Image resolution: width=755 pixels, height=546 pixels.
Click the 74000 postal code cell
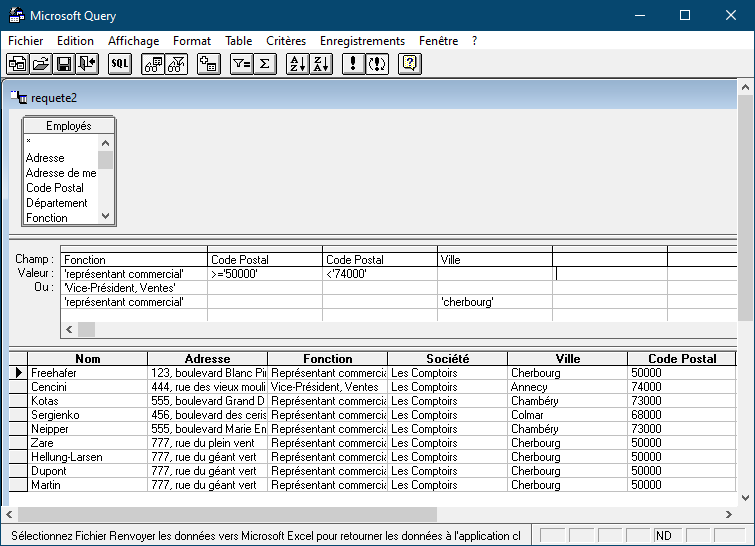pos(682,387)
